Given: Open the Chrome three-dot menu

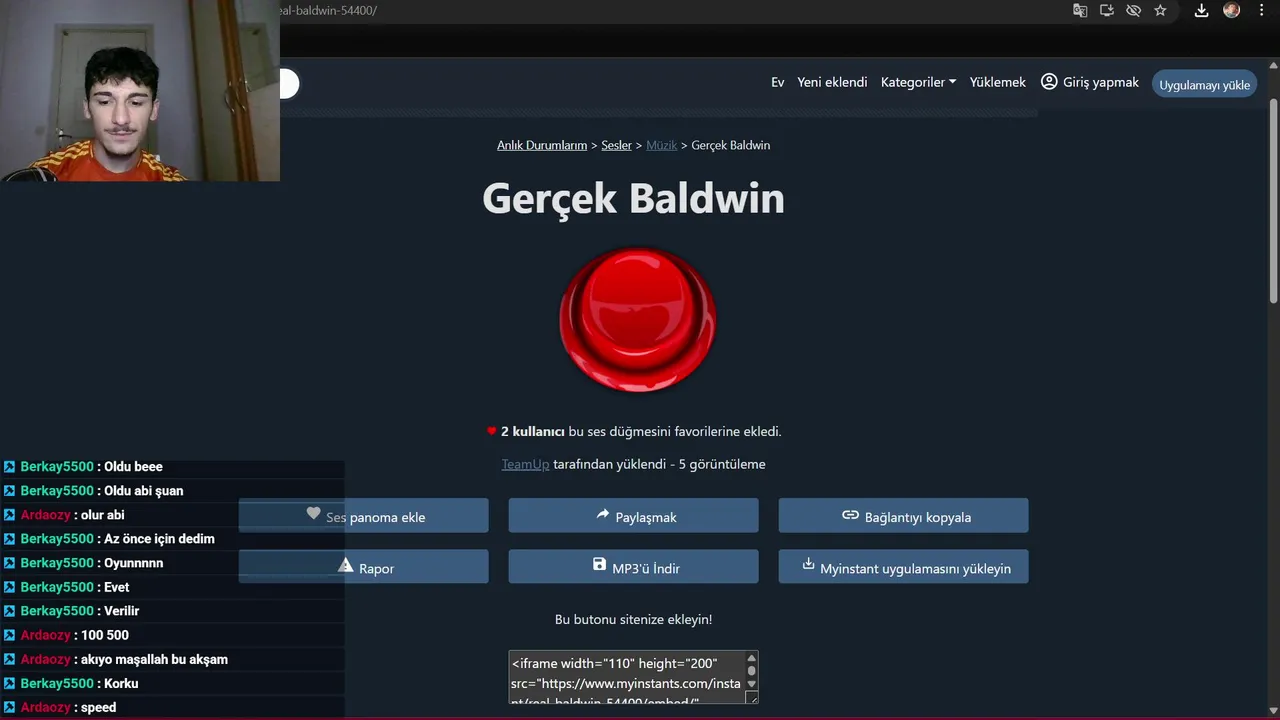Looking at the screenshot, I should click(x=1261, y=10).
